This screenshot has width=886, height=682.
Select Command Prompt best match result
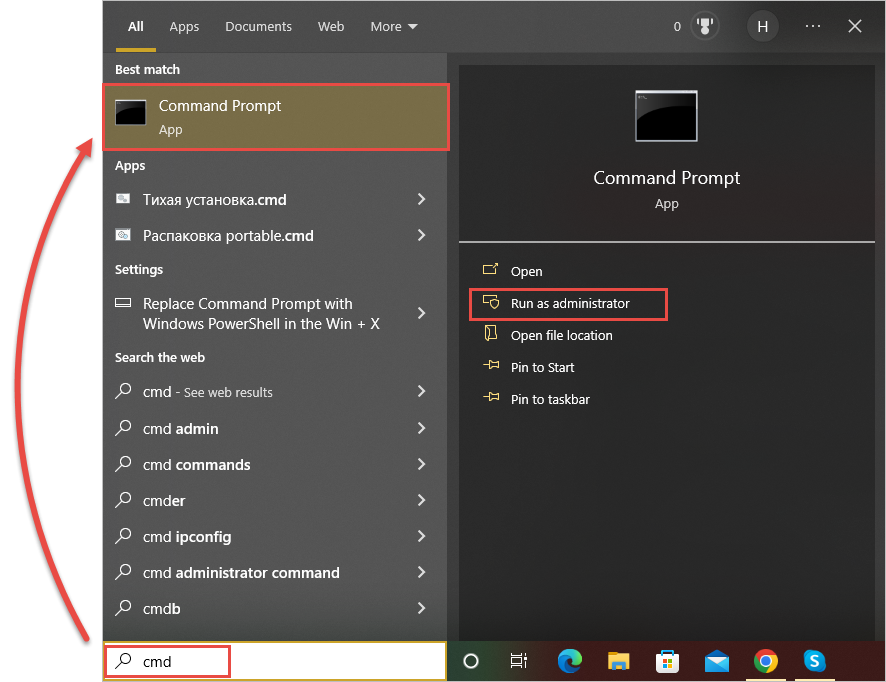point(276,117)
